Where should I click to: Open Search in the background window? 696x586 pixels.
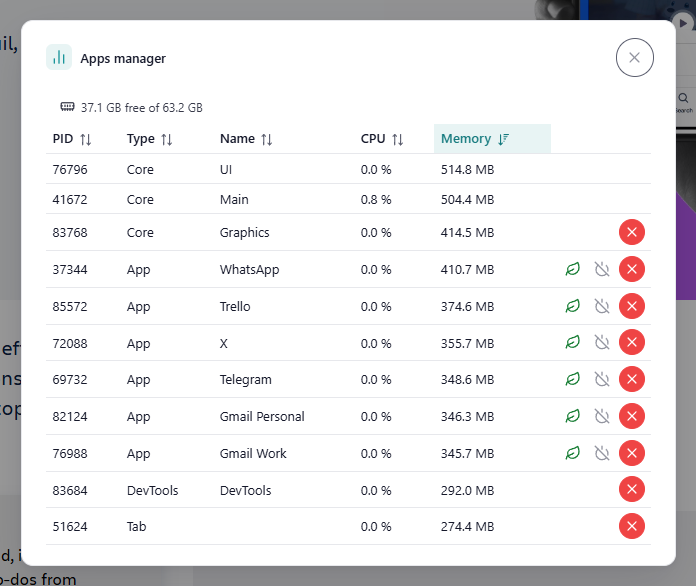[684, 102]
